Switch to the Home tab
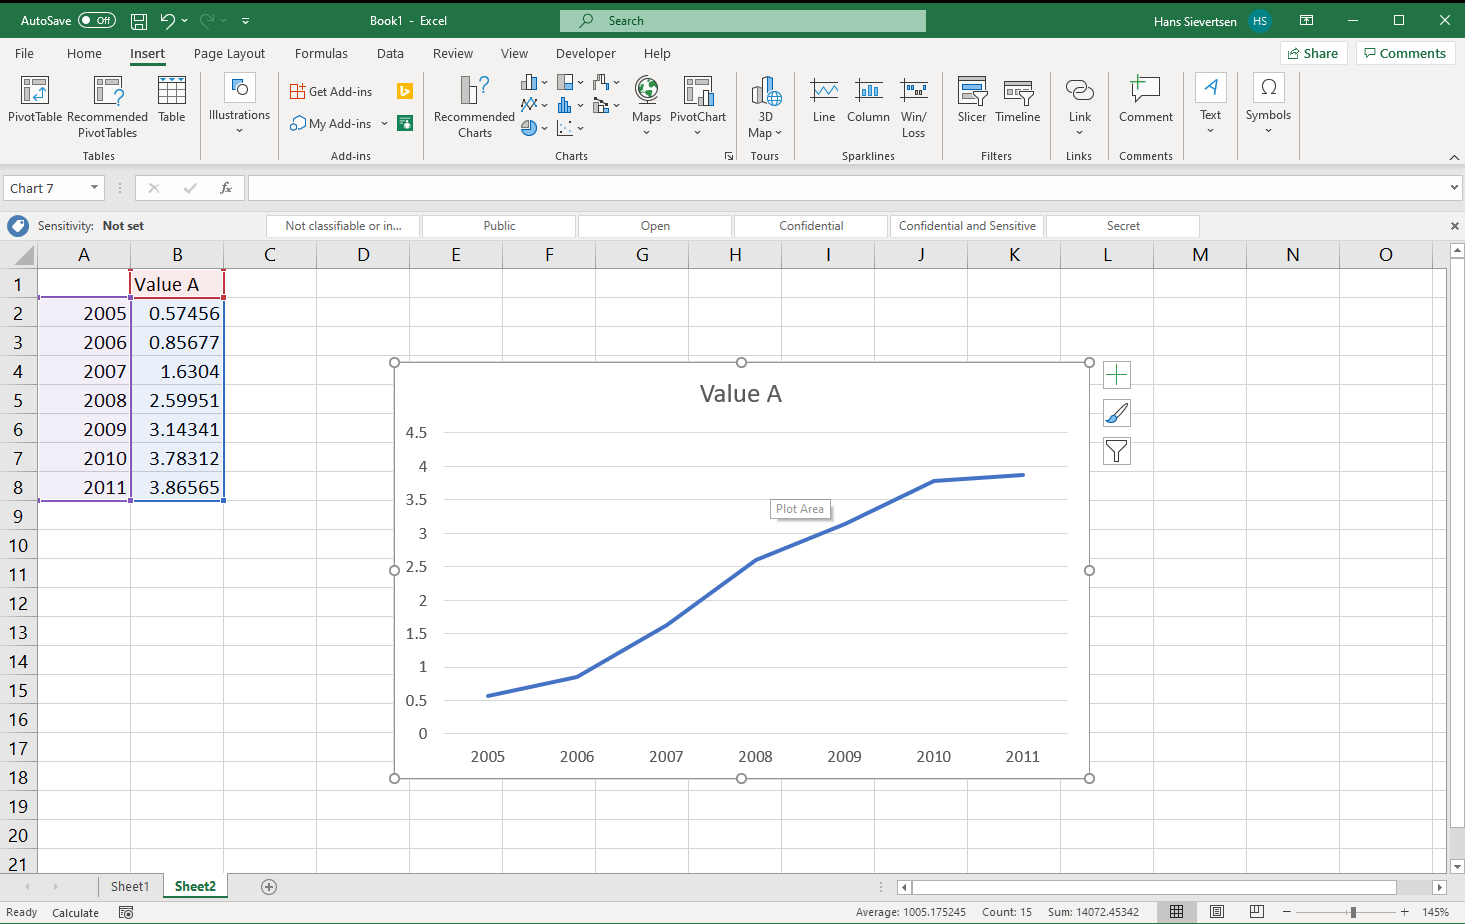This screenshot has width=1465, height=924. click(84, 53)
